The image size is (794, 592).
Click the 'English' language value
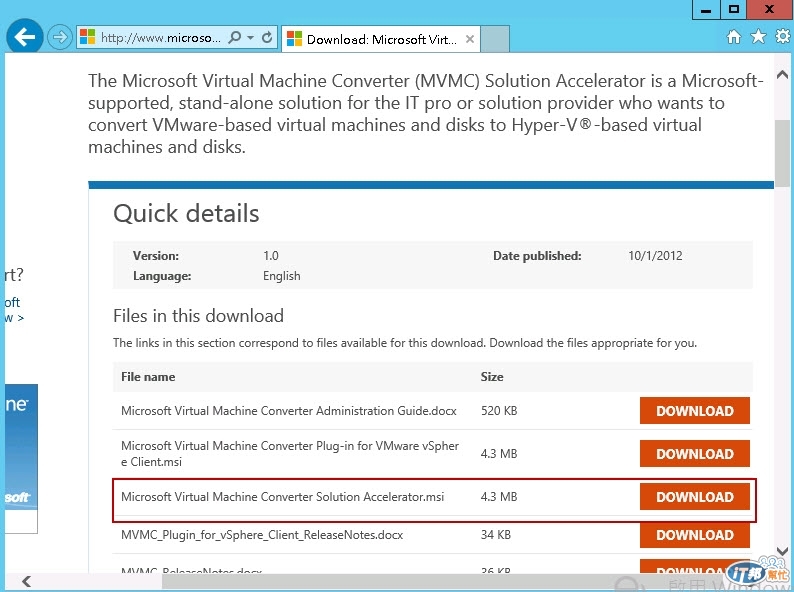coord(282,276)
